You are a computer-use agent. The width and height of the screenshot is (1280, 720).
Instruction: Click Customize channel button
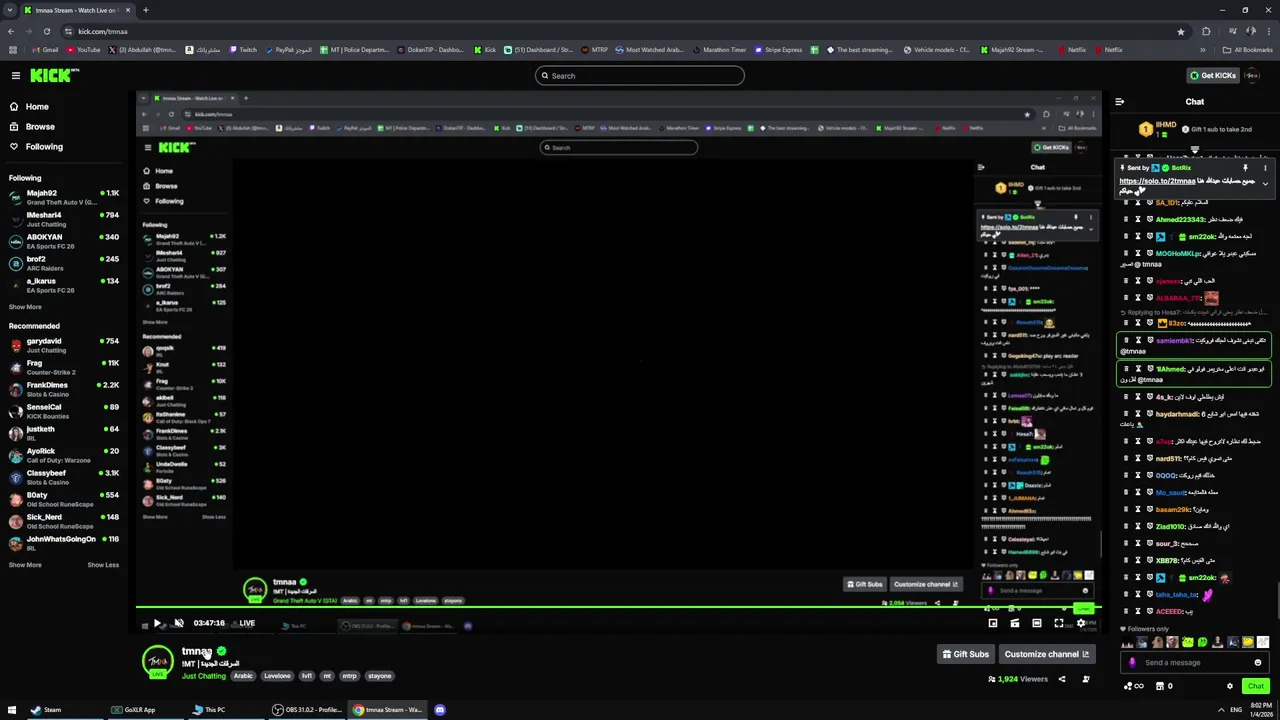1046,654
